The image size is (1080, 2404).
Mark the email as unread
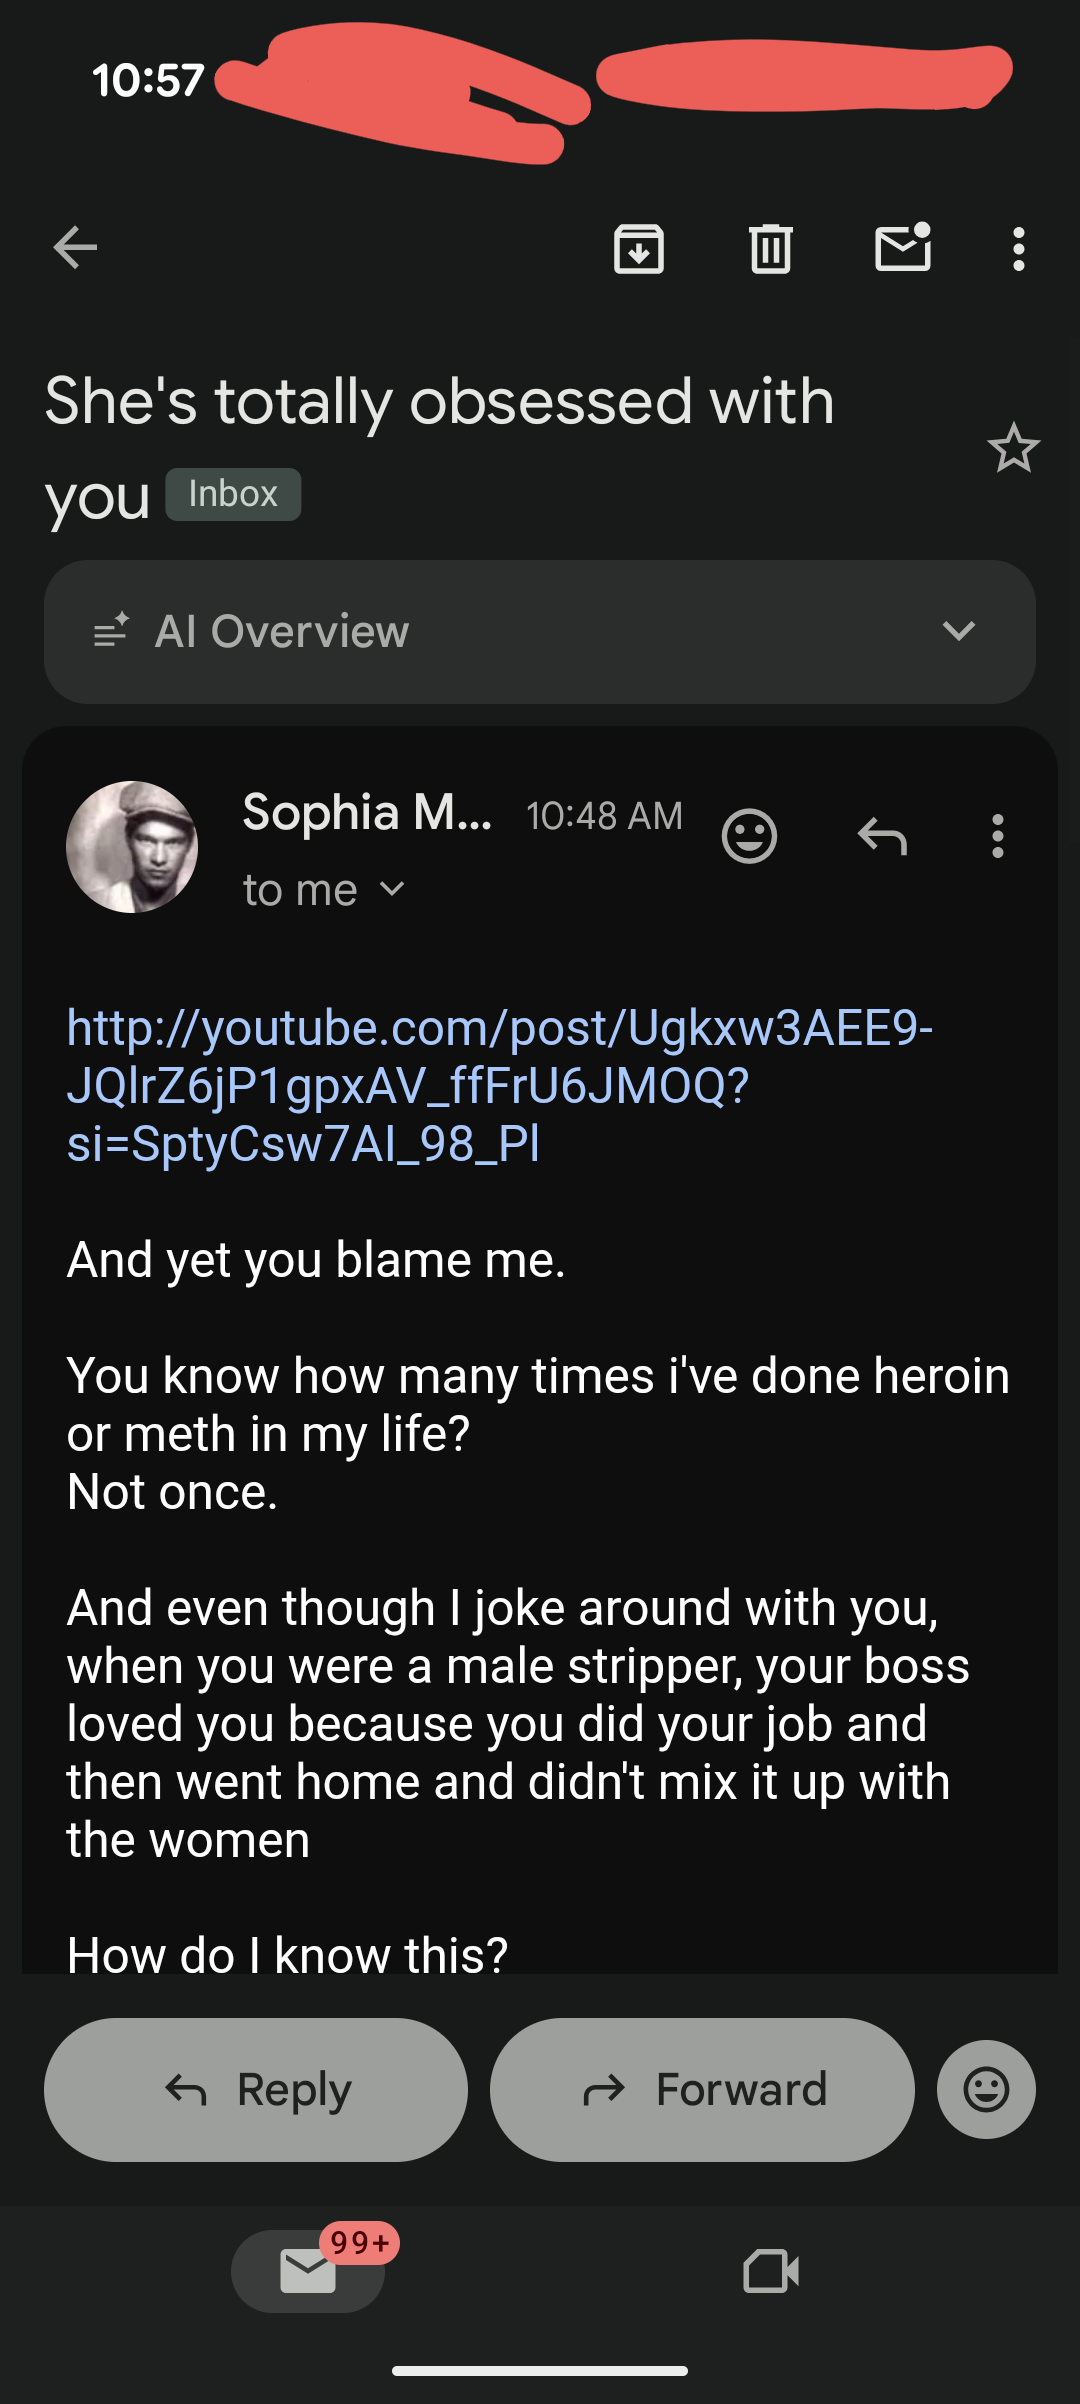click(x=903, y=248)
